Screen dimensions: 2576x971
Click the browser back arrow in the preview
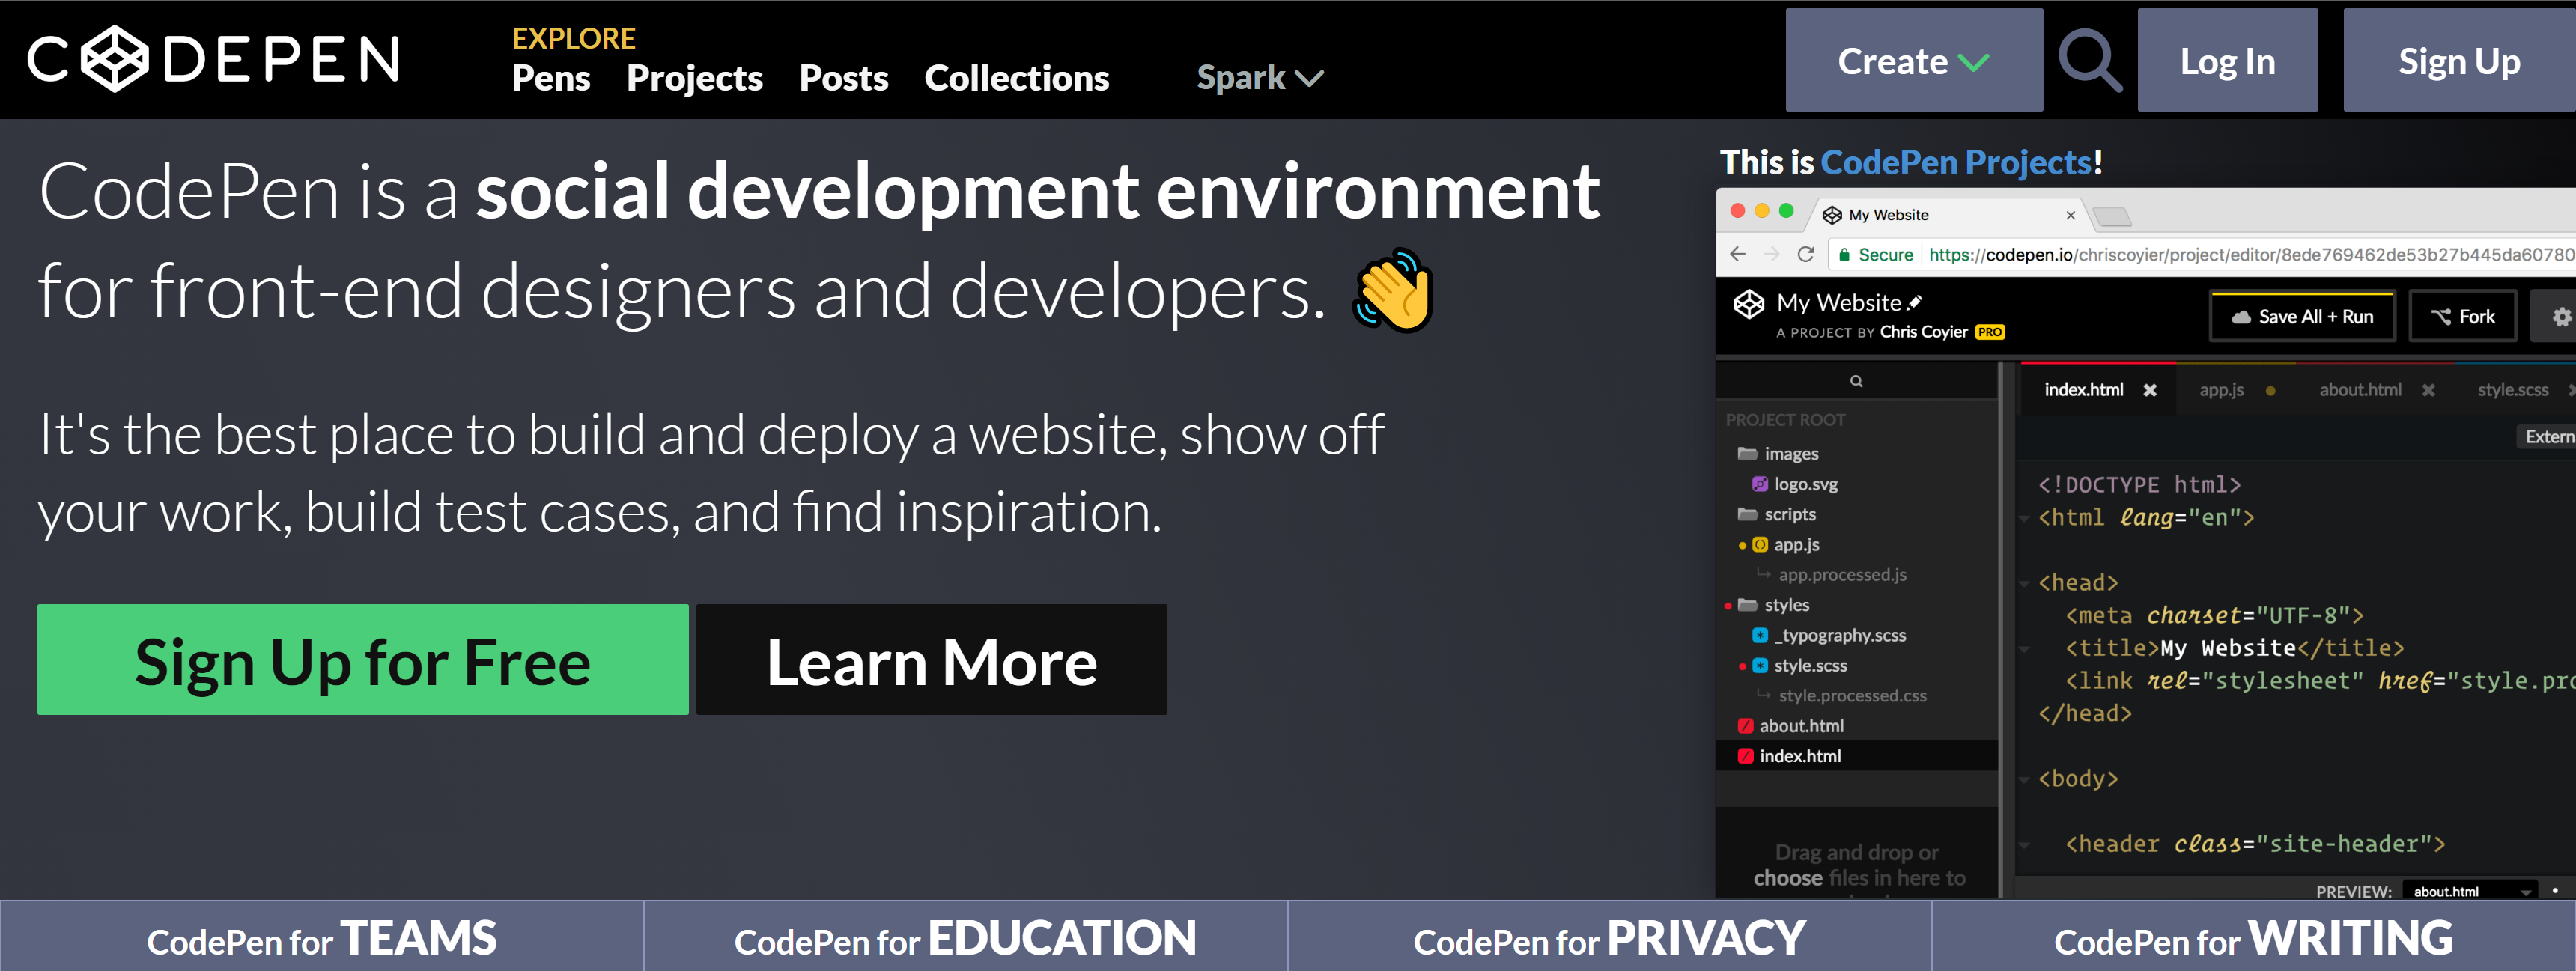[1738, 254]
